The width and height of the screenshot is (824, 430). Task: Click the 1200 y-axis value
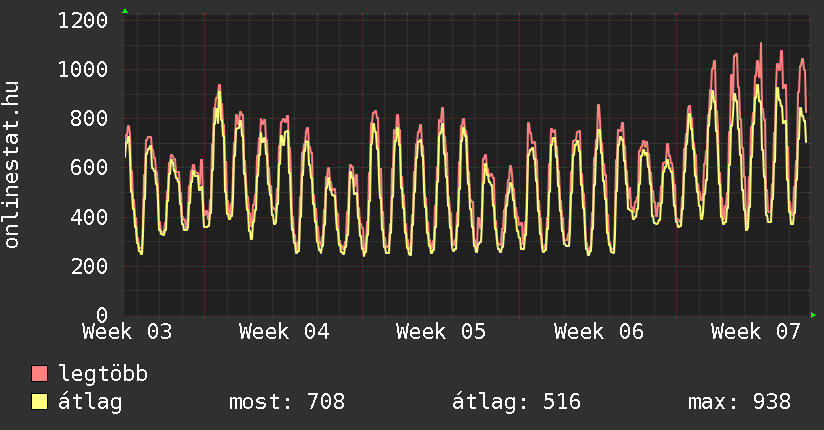[x=83, y=20]
